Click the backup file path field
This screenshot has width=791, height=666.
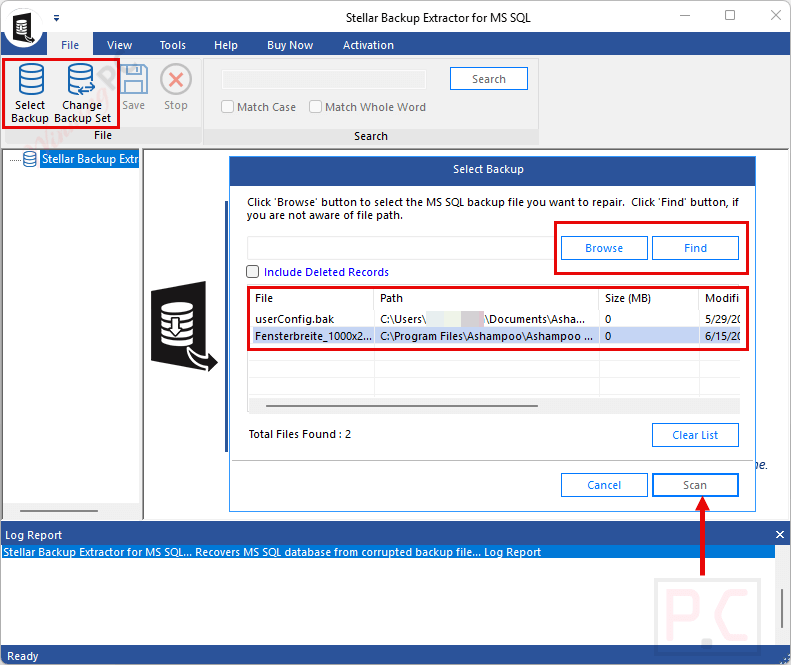point(402,248)
